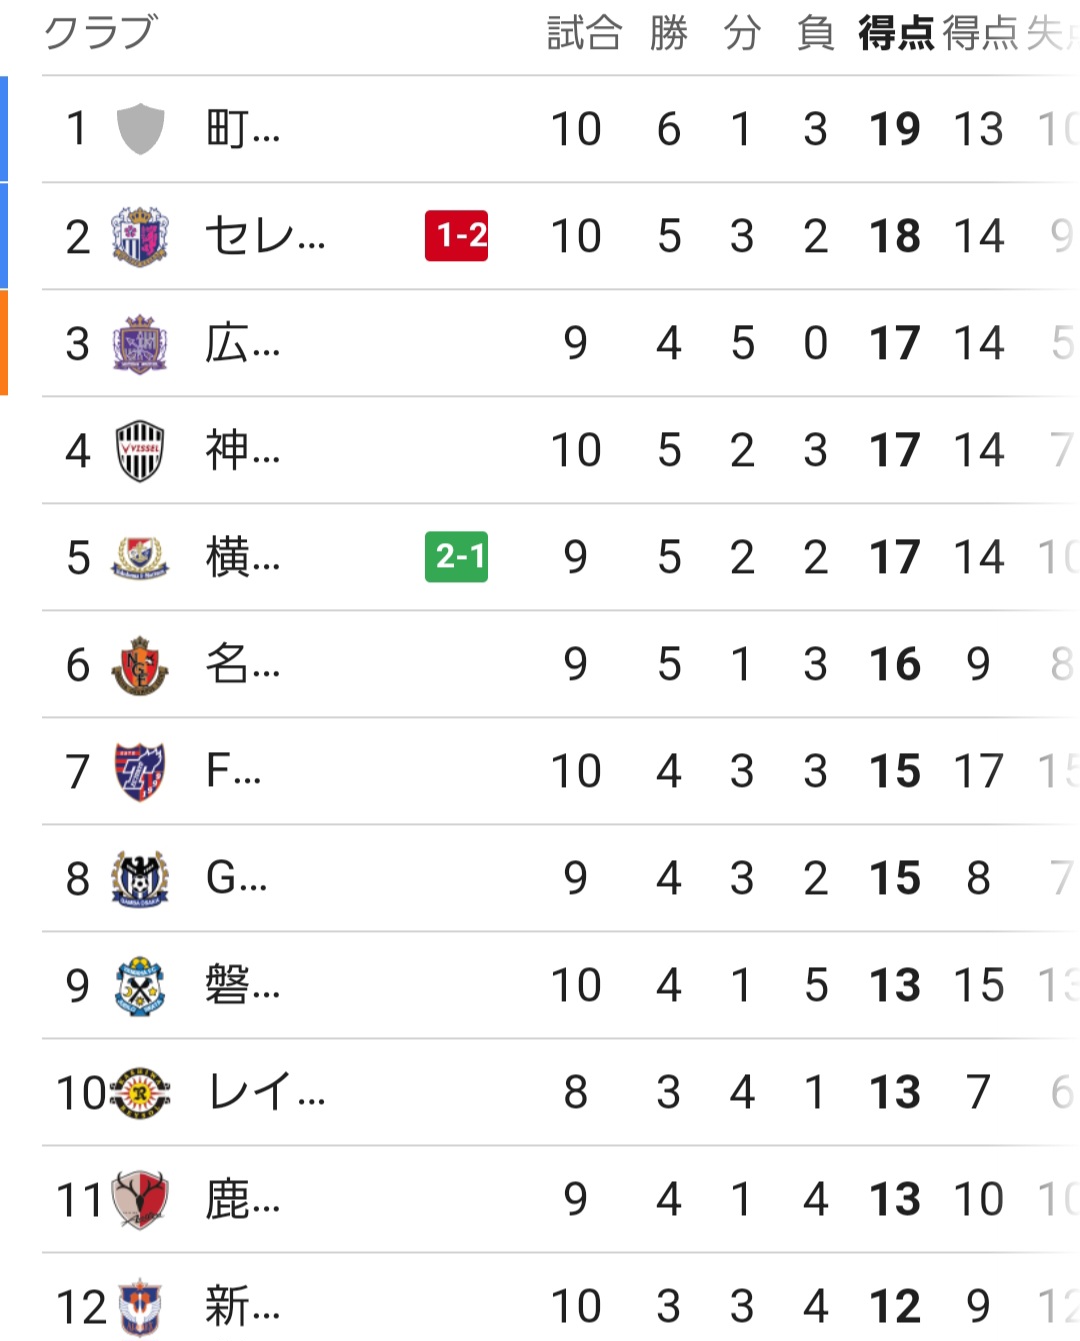
Task: Open the 町... first-place team name
Action: [x=243, y=129]
